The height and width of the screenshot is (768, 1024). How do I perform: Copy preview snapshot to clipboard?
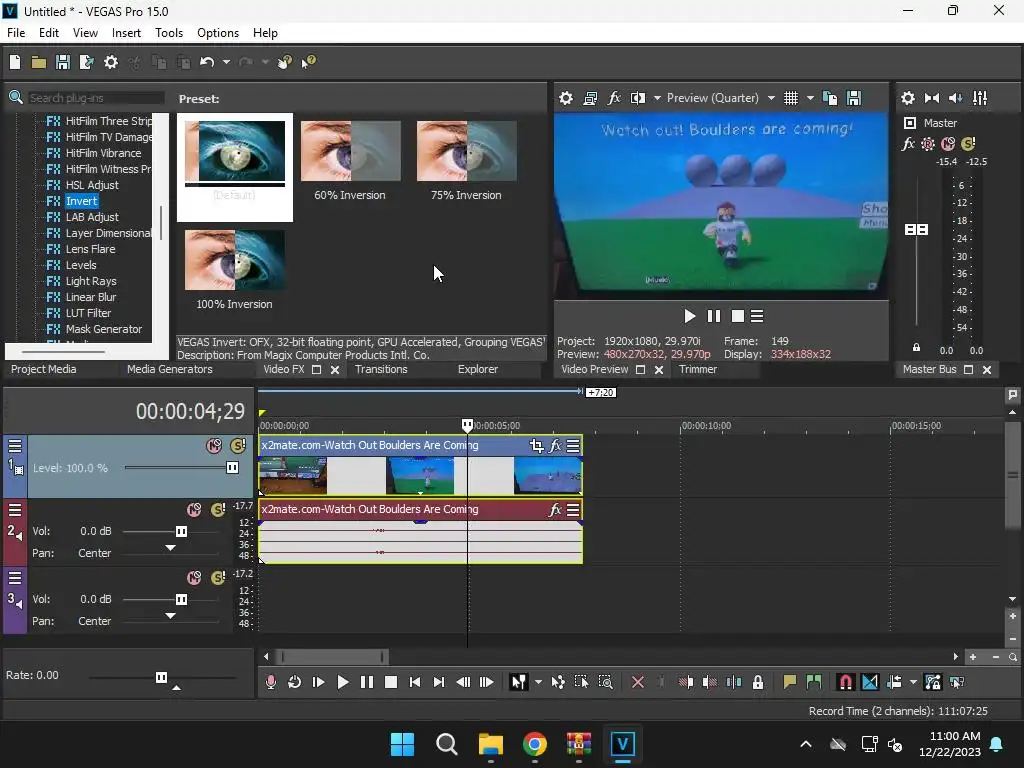coord(830,98)
